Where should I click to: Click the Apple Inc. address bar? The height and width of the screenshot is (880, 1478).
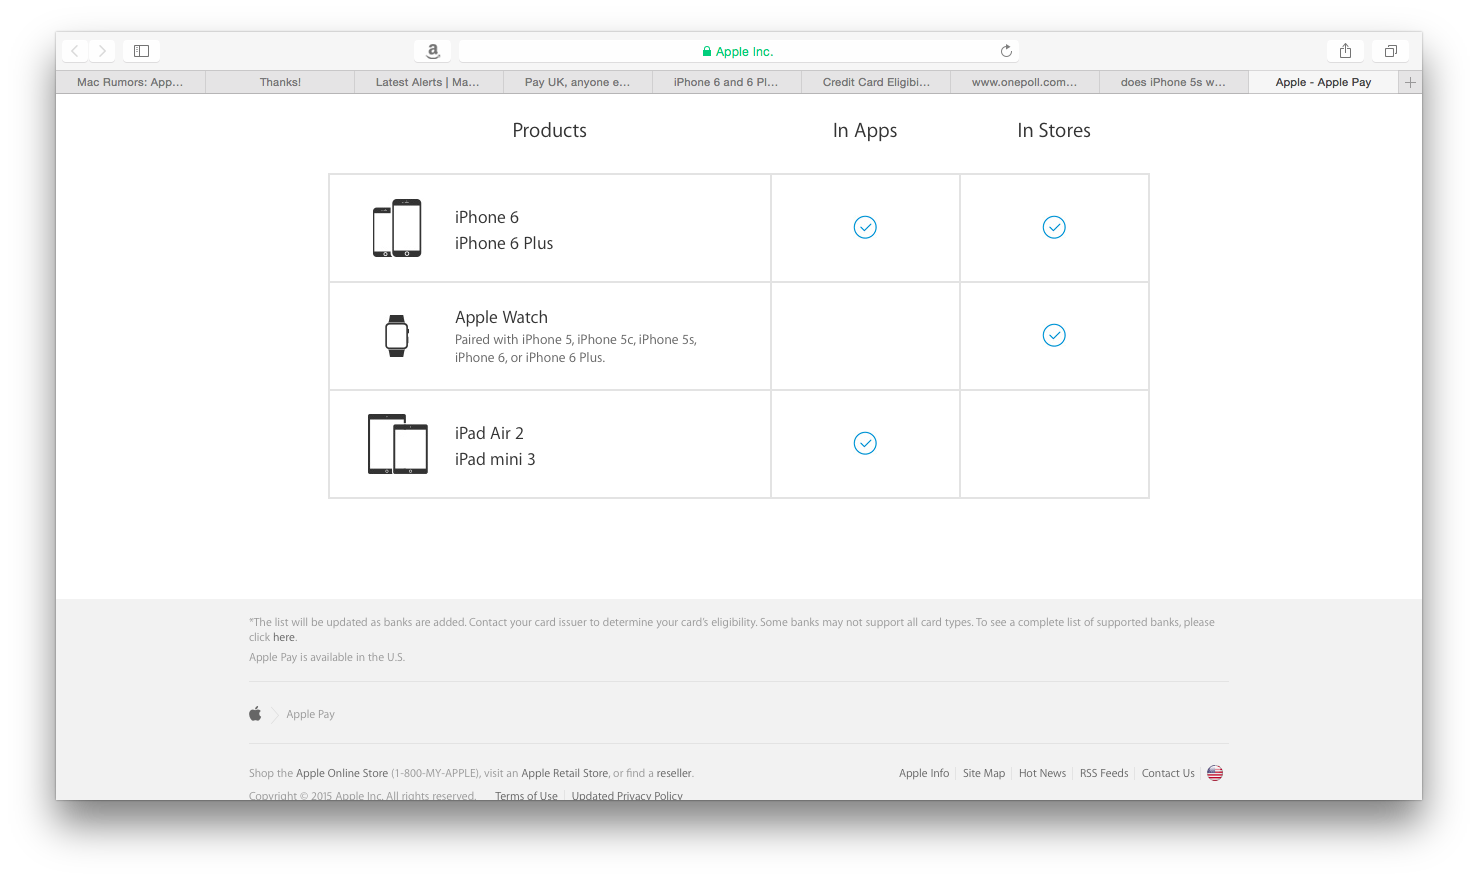coord(739,51)
